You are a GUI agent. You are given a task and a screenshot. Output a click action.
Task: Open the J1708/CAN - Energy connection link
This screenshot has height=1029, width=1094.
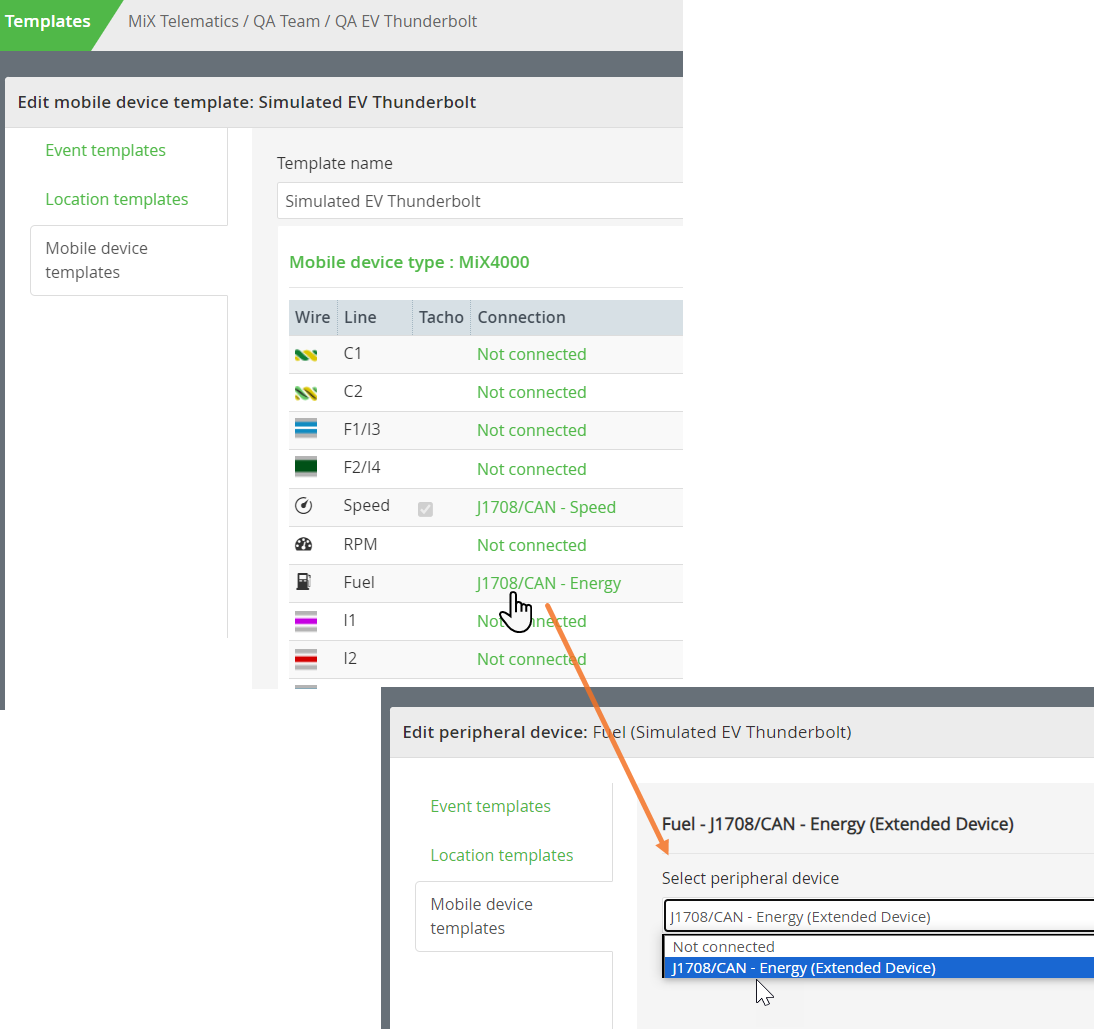tap(548, 583)
